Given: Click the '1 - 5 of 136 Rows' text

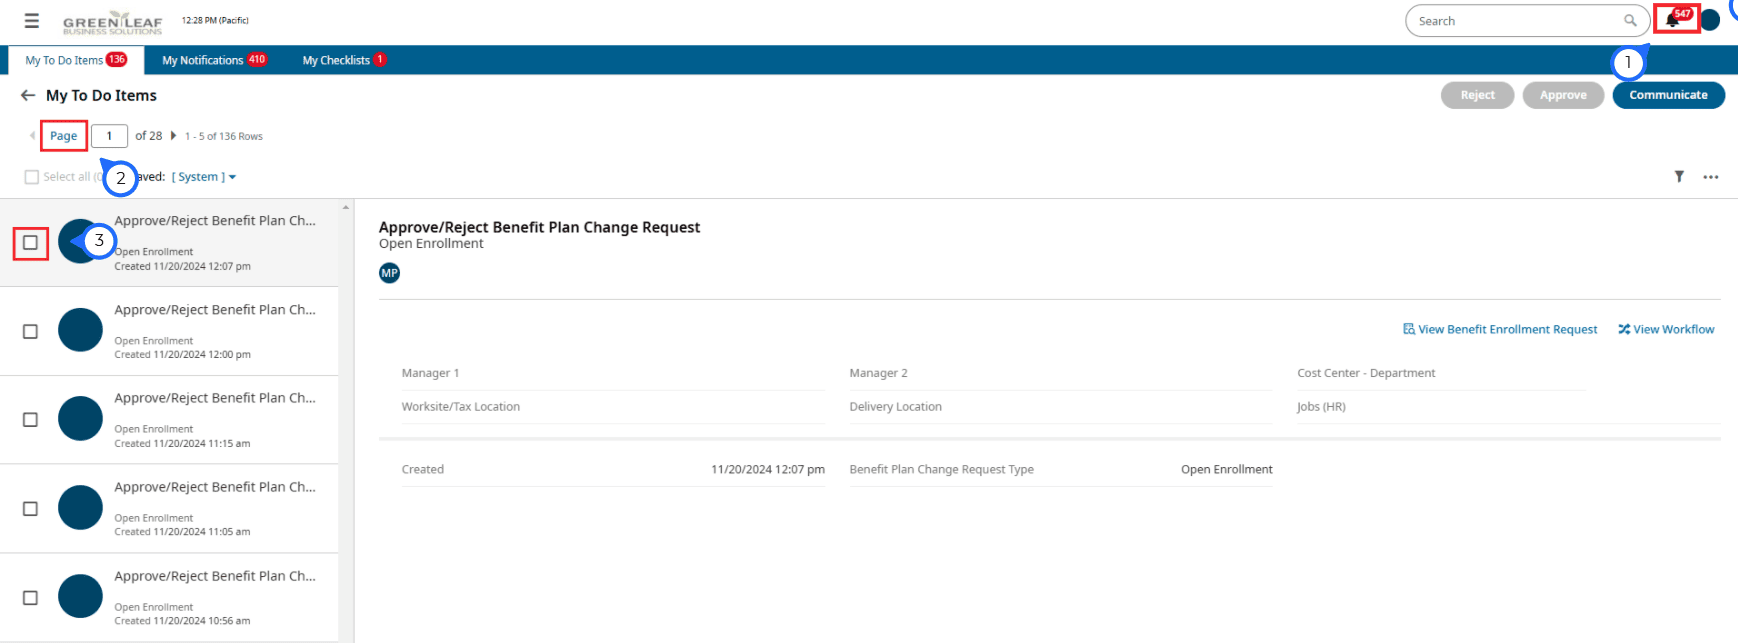Looking at the screenshot, I should coord(223,136).
